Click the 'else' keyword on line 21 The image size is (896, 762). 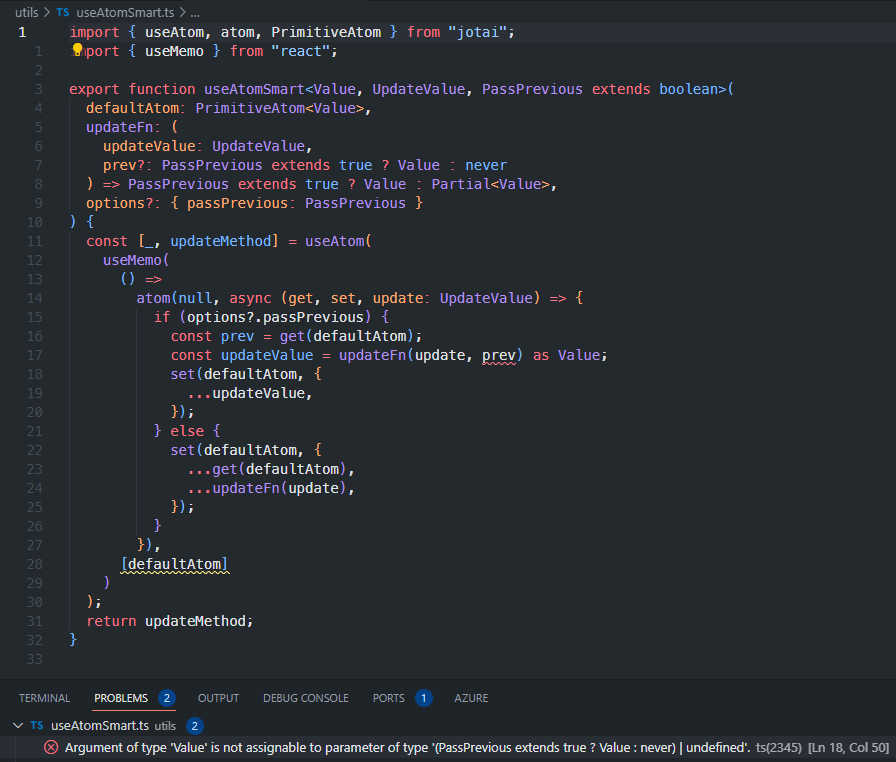[187, 431]
